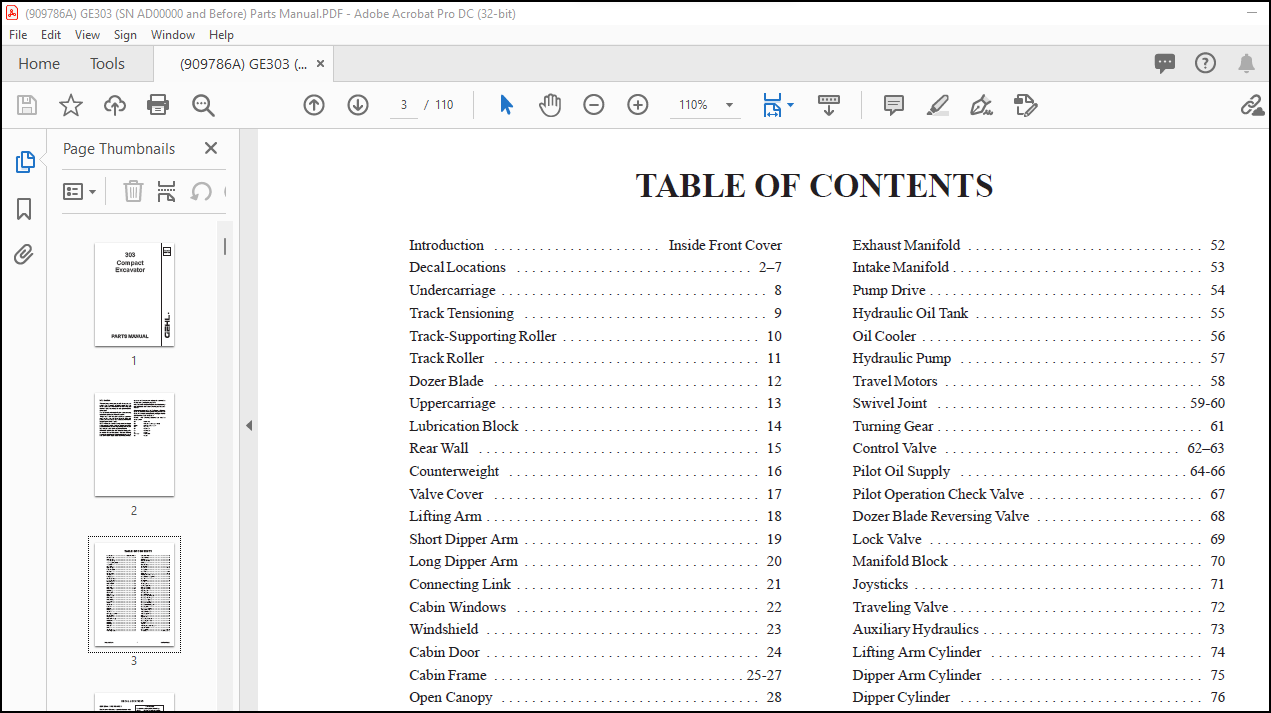The image size is (1271, 713).
Task: Click the Swivel Joint contents entry
Action: [1038, 403]
